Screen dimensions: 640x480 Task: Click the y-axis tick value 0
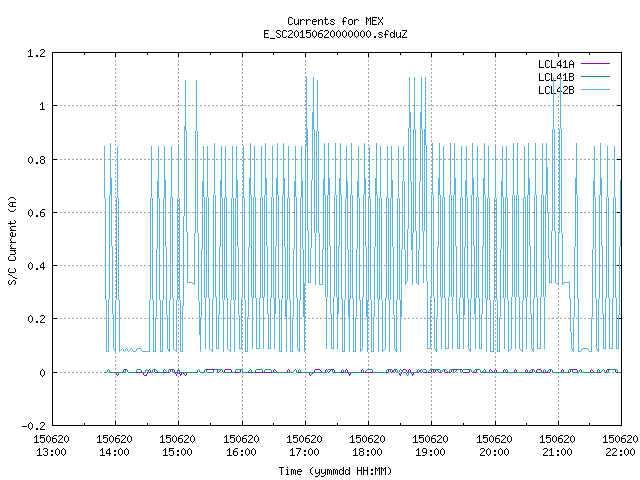click(x=42, y=373)
